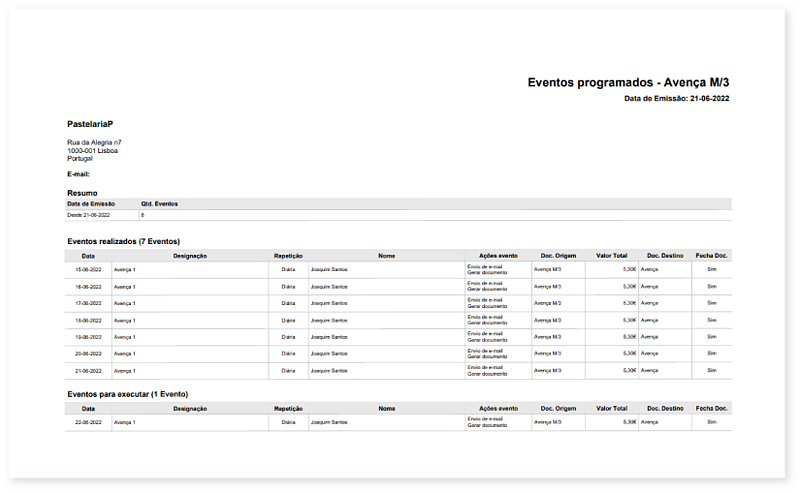The height and width of the screenshot is (493, 800).
Task: Click the report title 'Eventos programados - Avença M/3'
Action: (628, 83)
